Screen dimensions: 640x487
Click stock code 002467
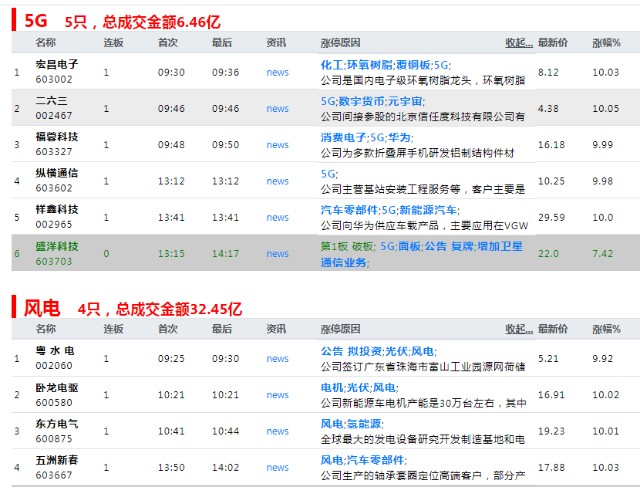pos(54,116)
